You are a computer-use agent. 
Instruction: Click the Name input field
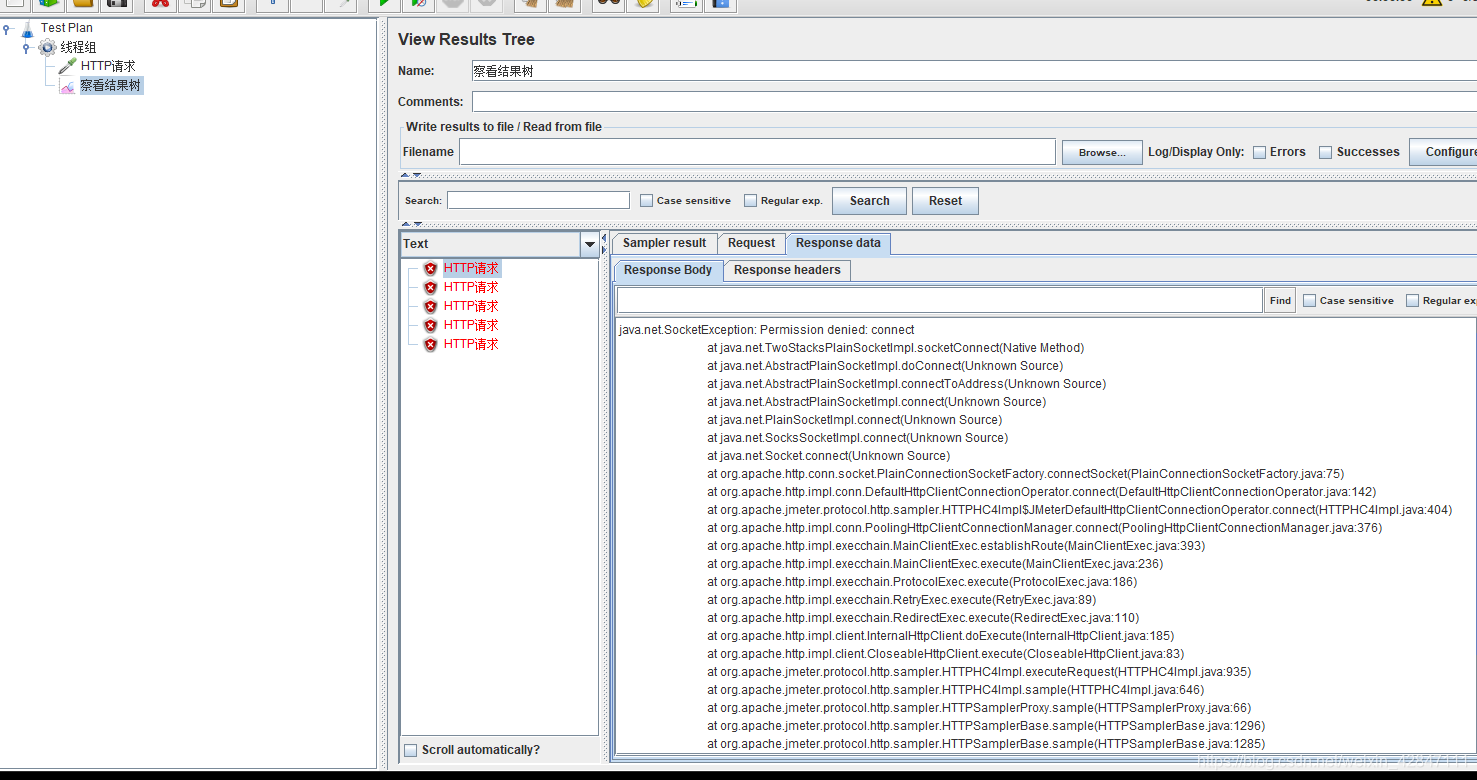coord(974,71)
